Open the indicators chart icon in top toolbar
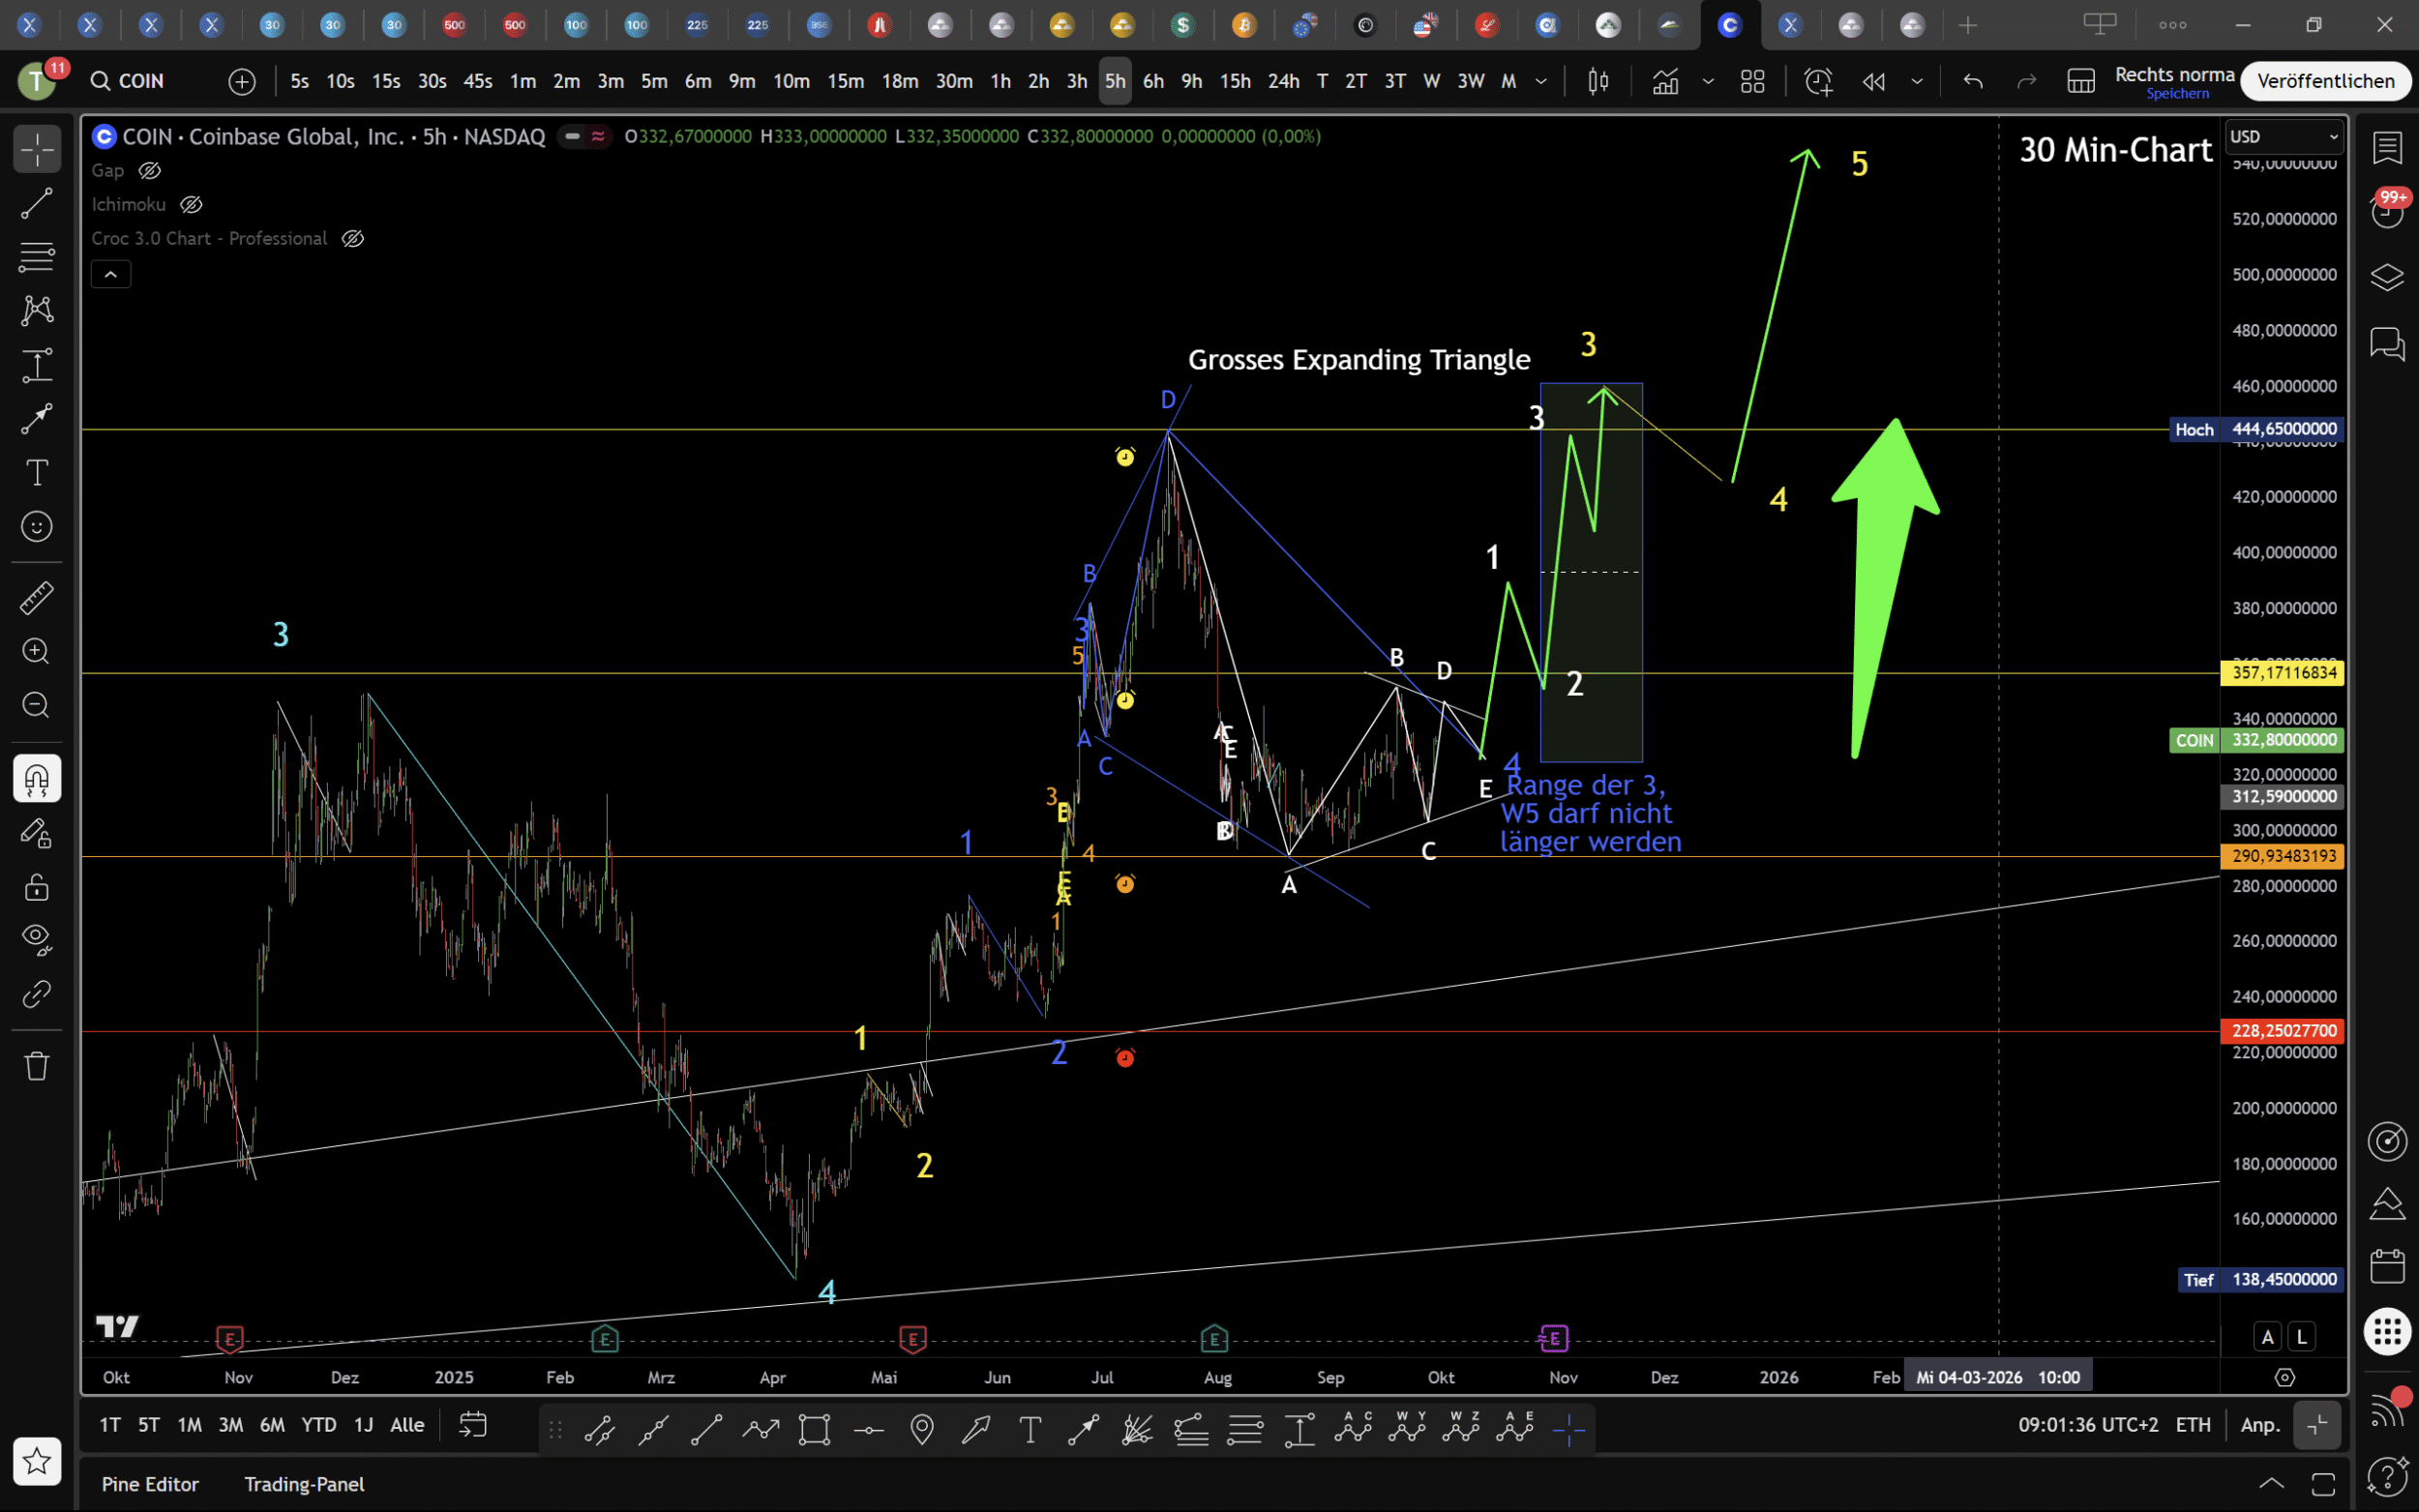 coord(1666,81)
